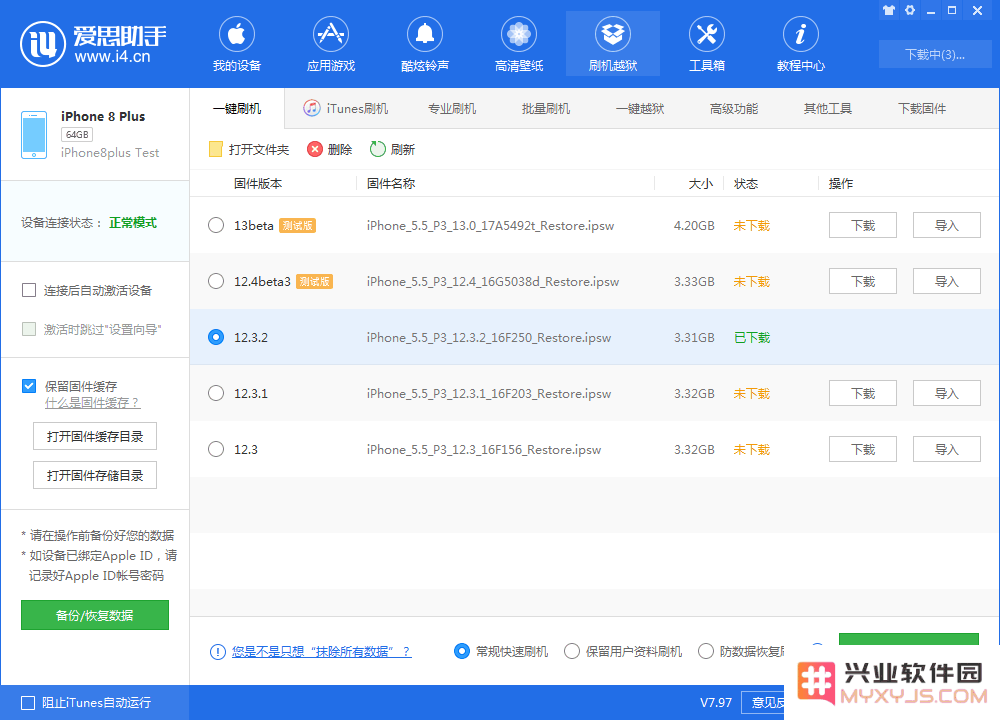Open 教程中心 tutorial center
This screenshot has height=720, width=1000.
pos(800,44)
